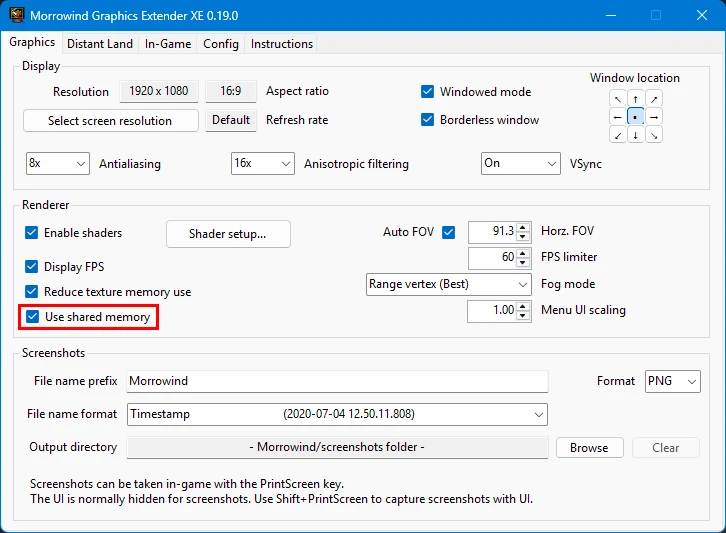Switch to the Distant Land tab
The width and height of the screenshot is (726, 533).
coord(100,44)
